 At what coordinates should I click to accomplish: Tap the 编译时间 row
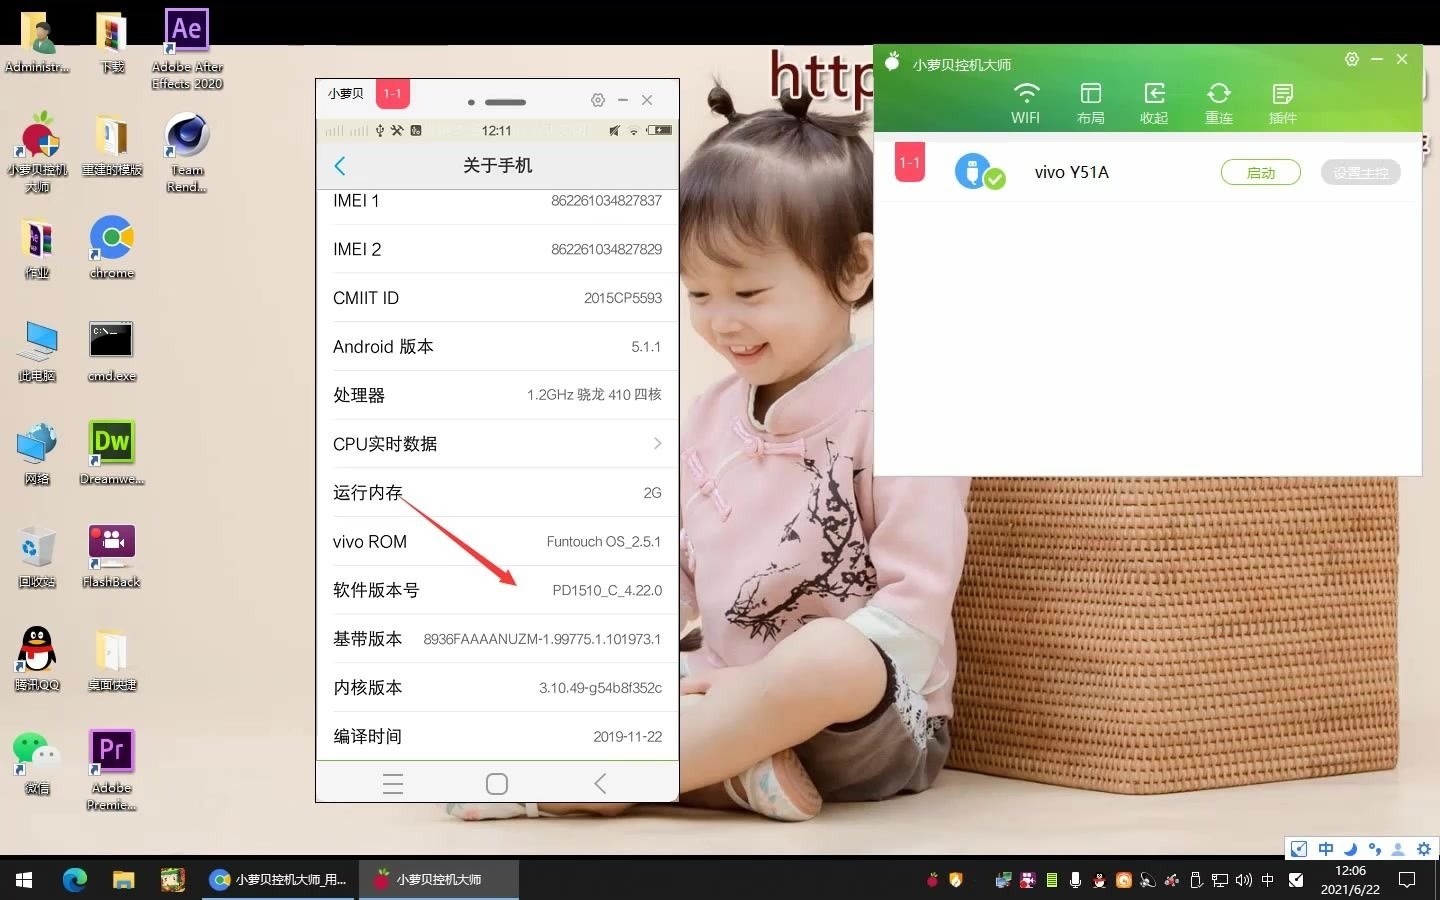(497, 736)
